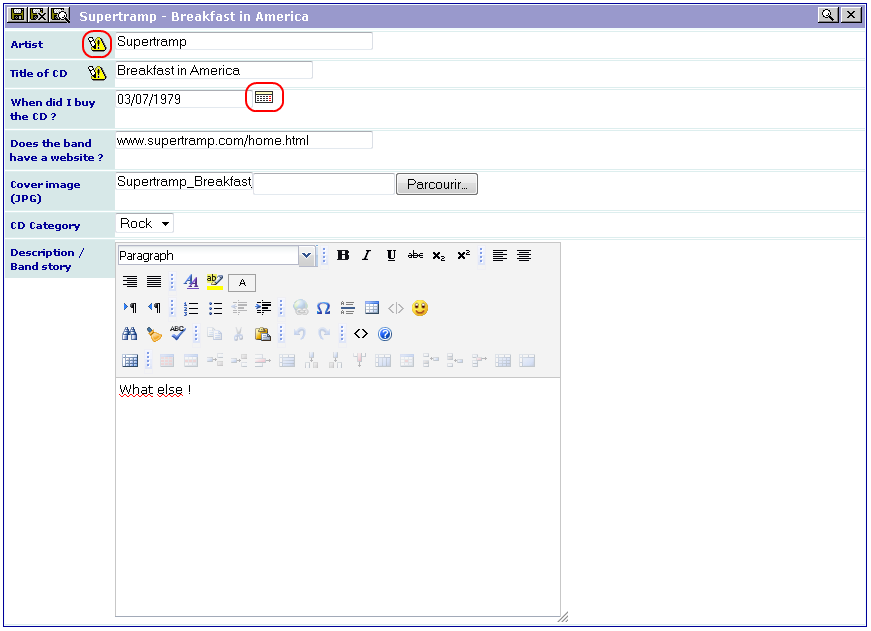Apply Italic formatting
The height and width of the screenshot is (631, 871).
click(367, 256)
